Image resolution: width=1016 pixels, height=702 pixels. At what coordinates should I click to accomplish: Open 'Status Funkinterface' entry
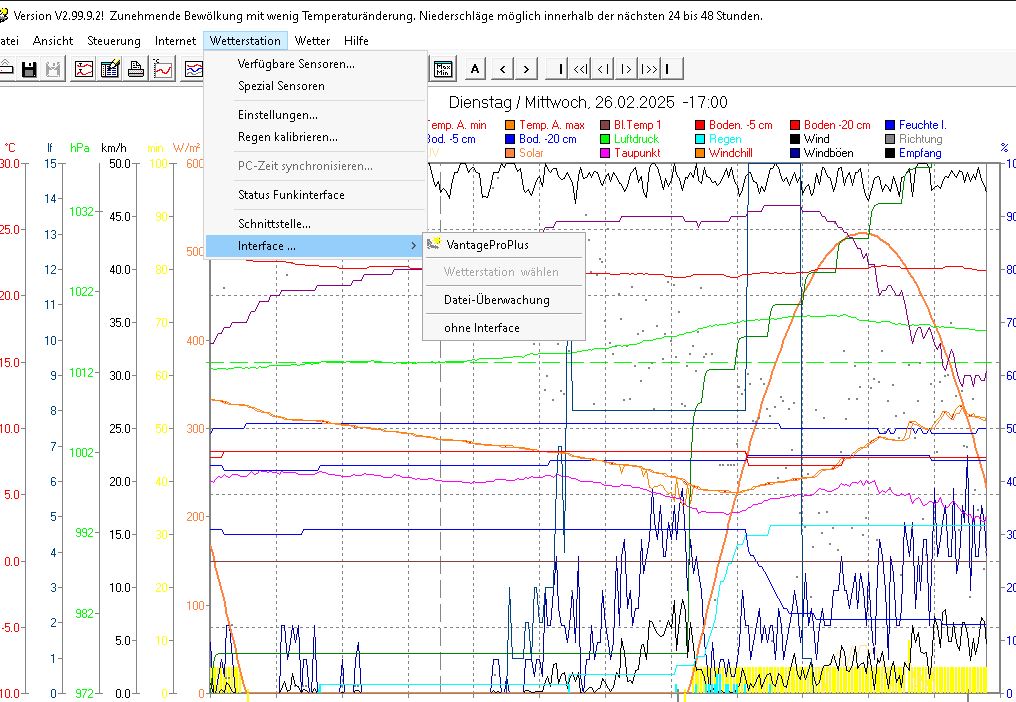pos(291,195)
